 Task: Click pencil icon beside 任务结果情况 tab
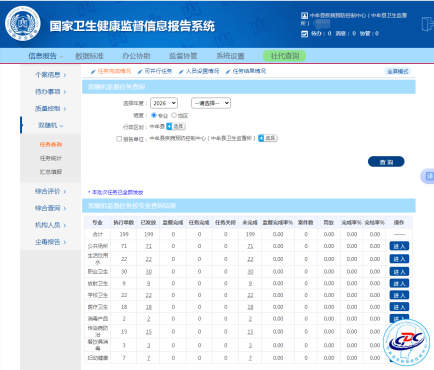pos(228,71)
